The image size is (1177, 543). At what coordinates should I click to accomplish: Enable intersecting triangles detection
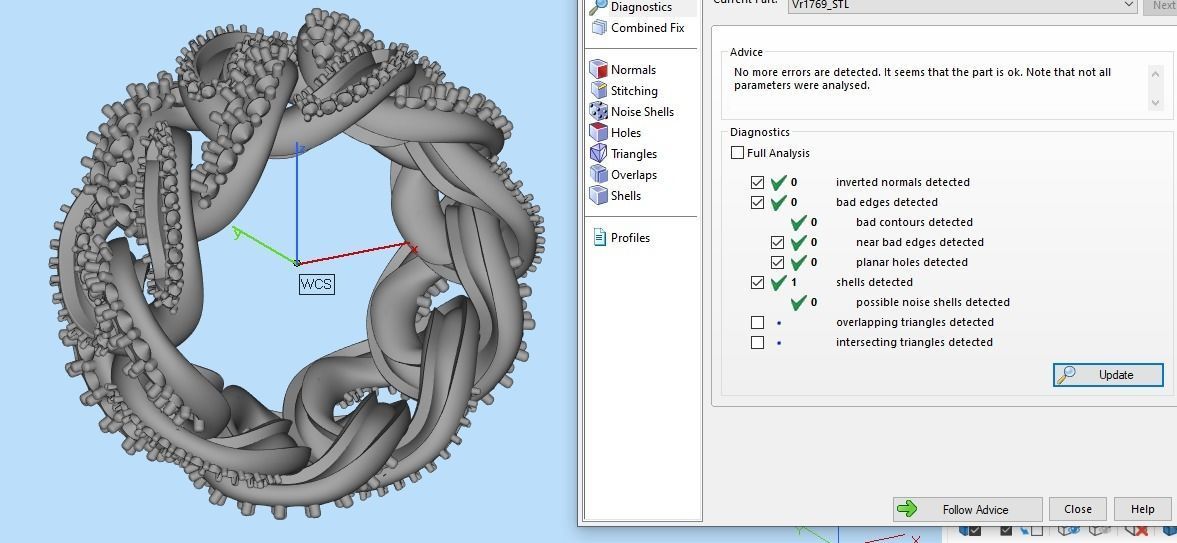757,342
